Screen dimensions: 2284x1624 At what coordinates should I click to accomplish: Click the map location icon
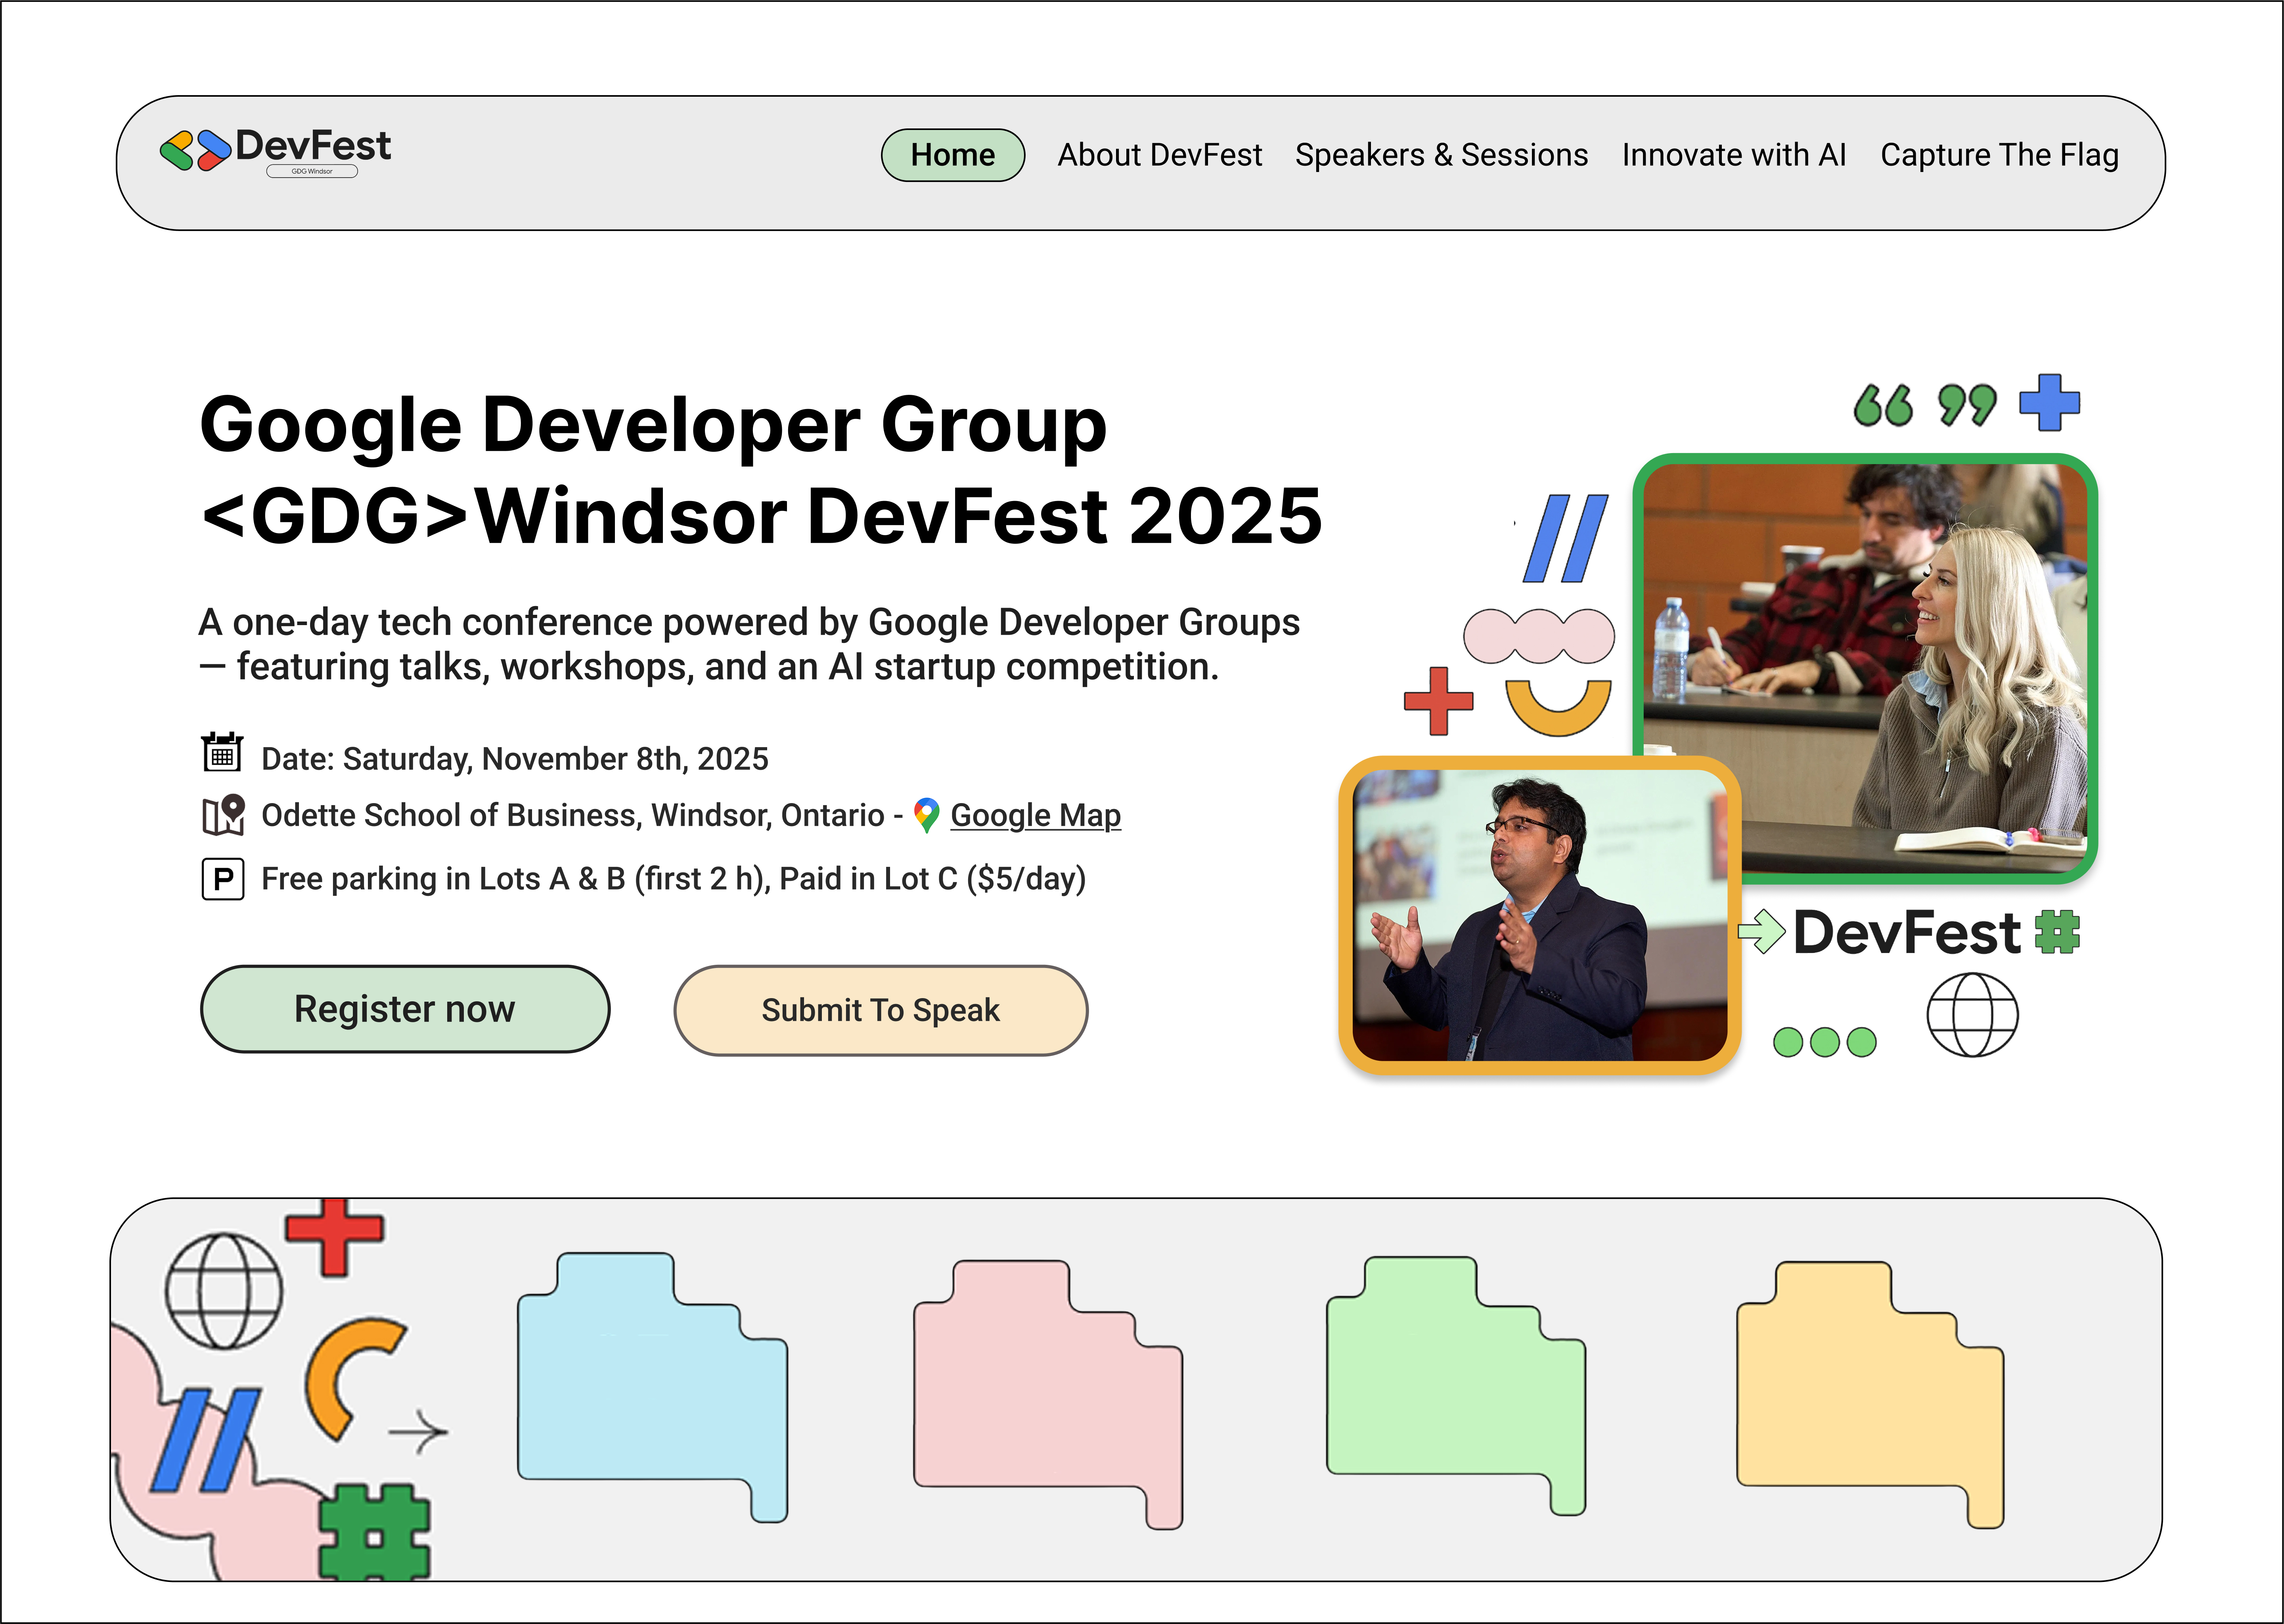(223, 815)
